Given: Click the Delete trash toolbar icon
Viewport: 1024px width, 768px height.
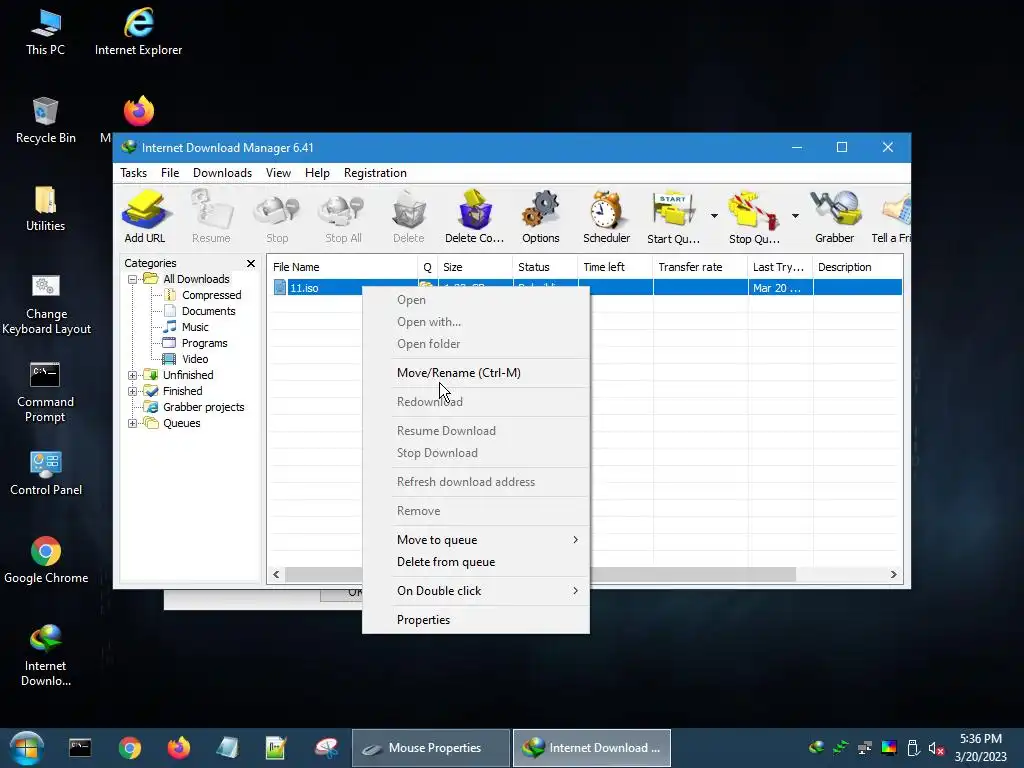Looking at the screenshot, I should (x=409, y=216).
